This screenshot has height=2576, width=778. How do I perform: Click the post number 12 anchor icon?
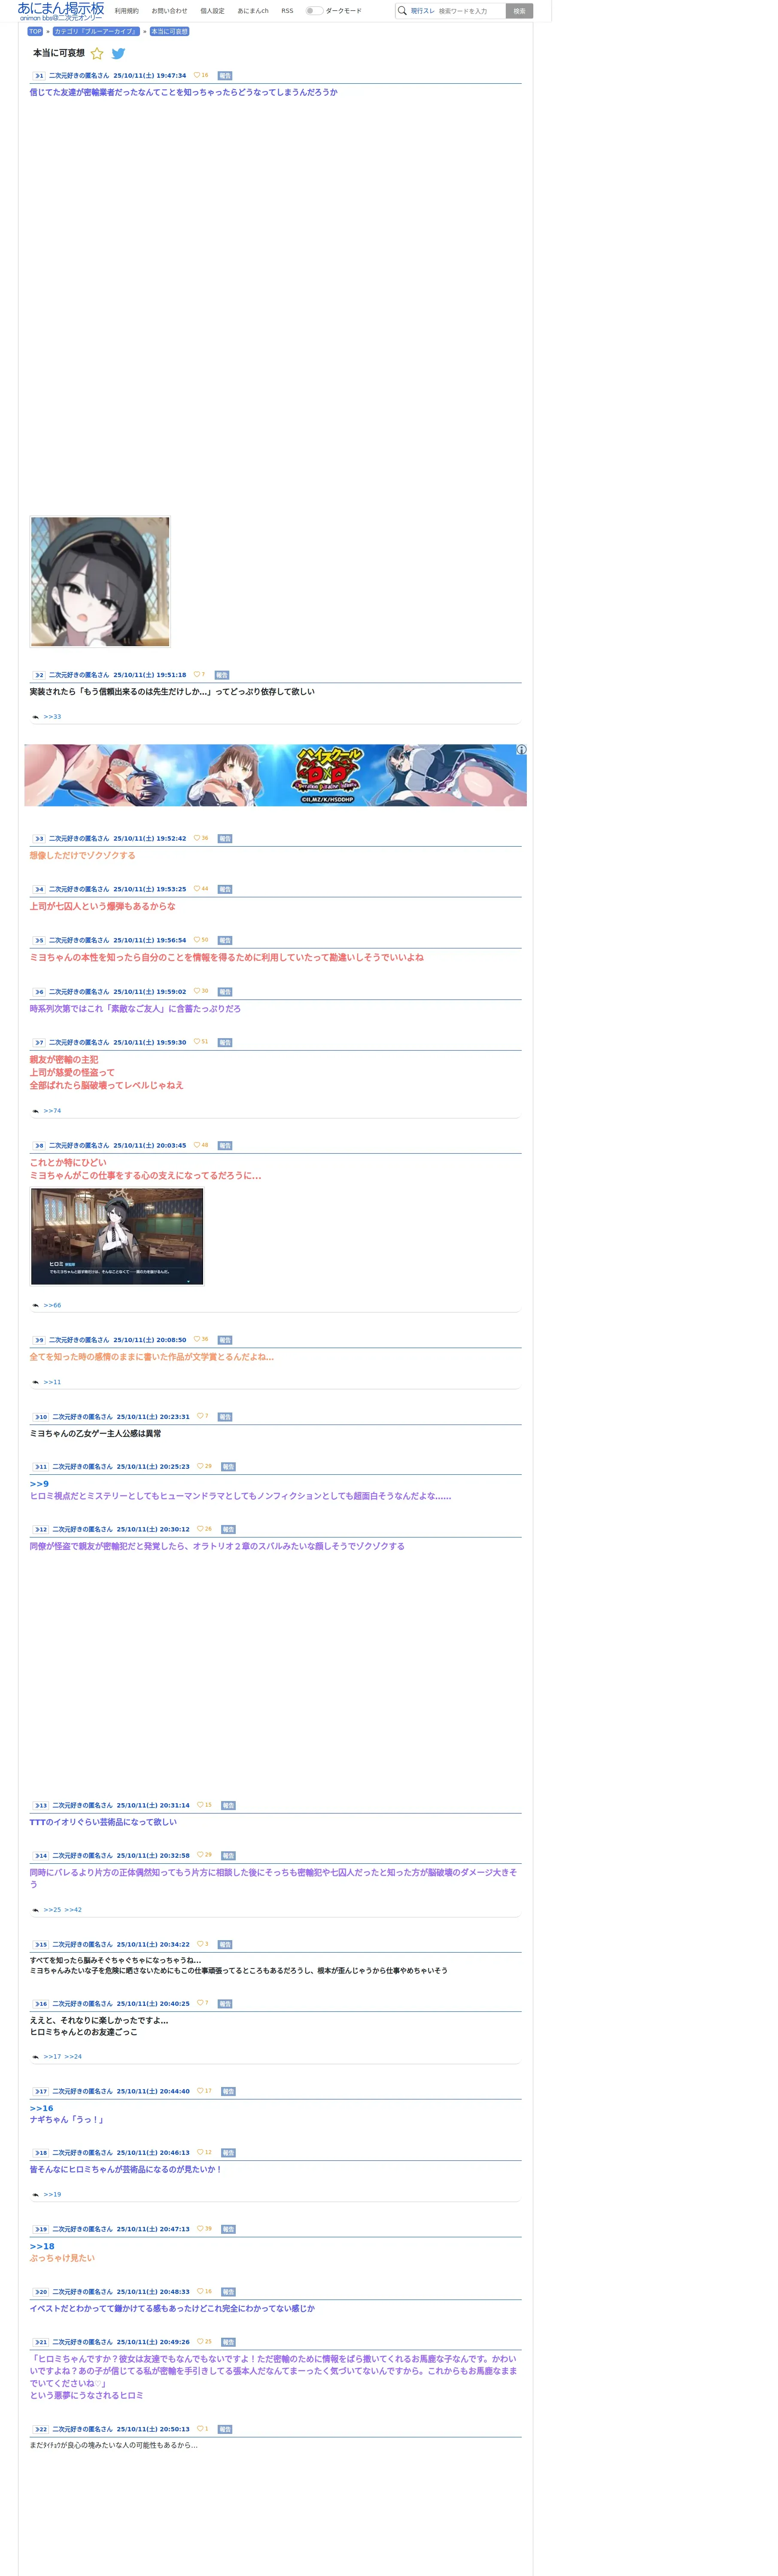[x=41, y=1530]
